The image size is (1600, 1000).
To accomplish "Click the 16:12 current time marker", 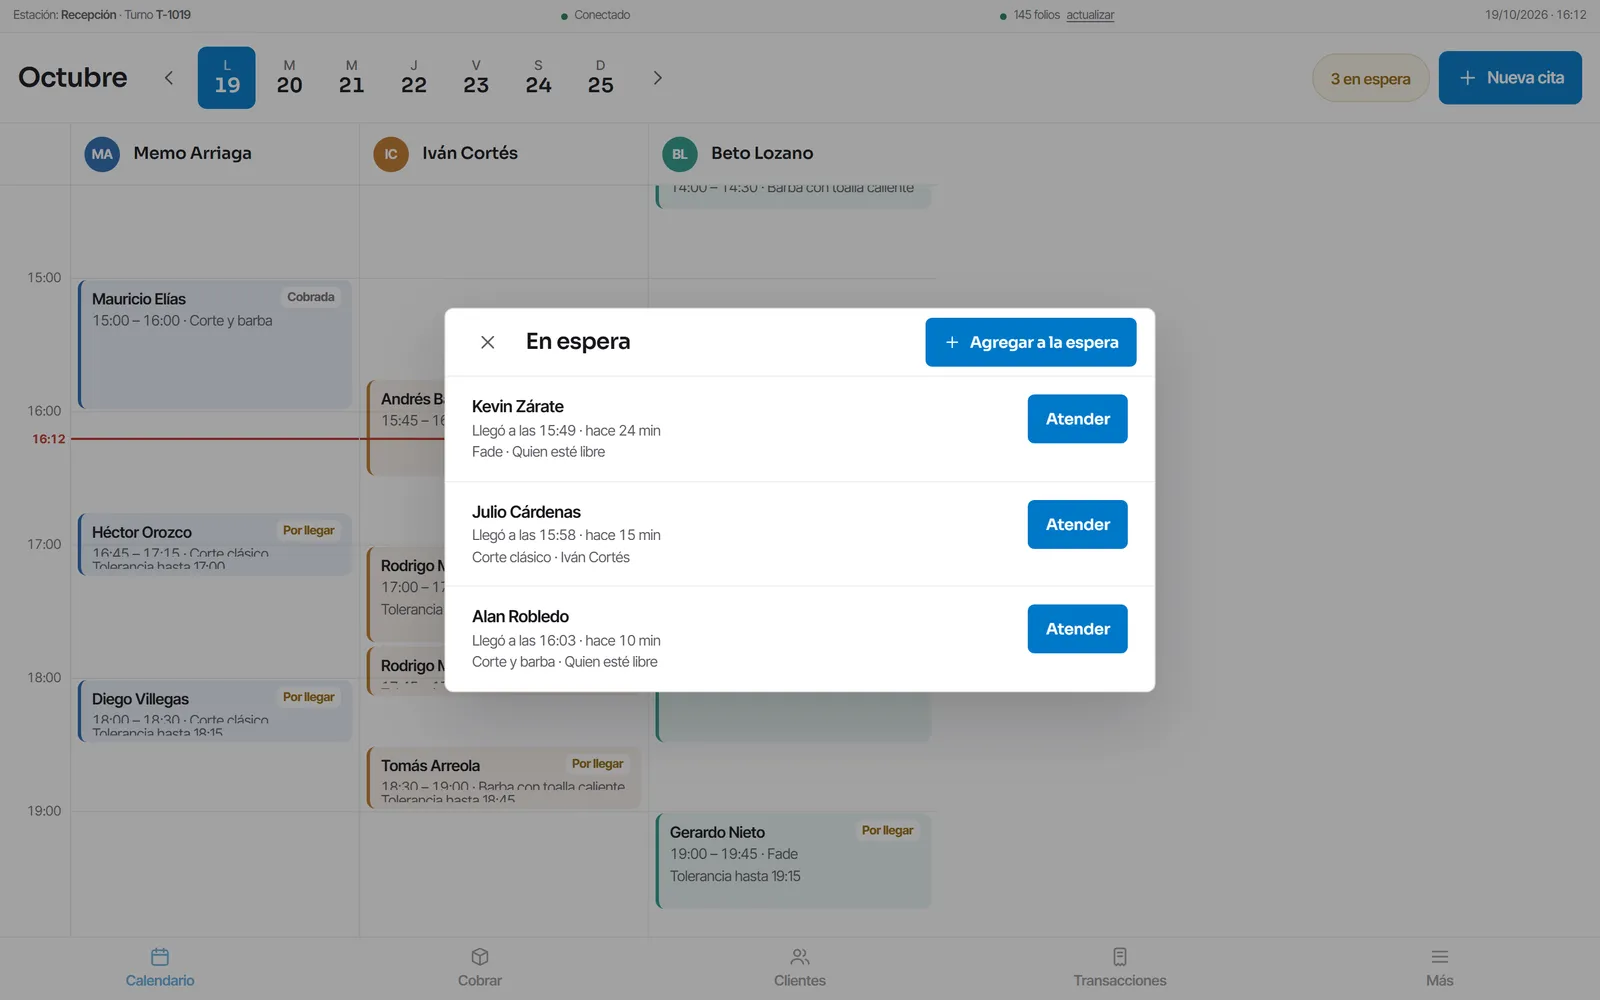I will coord(48,439).
